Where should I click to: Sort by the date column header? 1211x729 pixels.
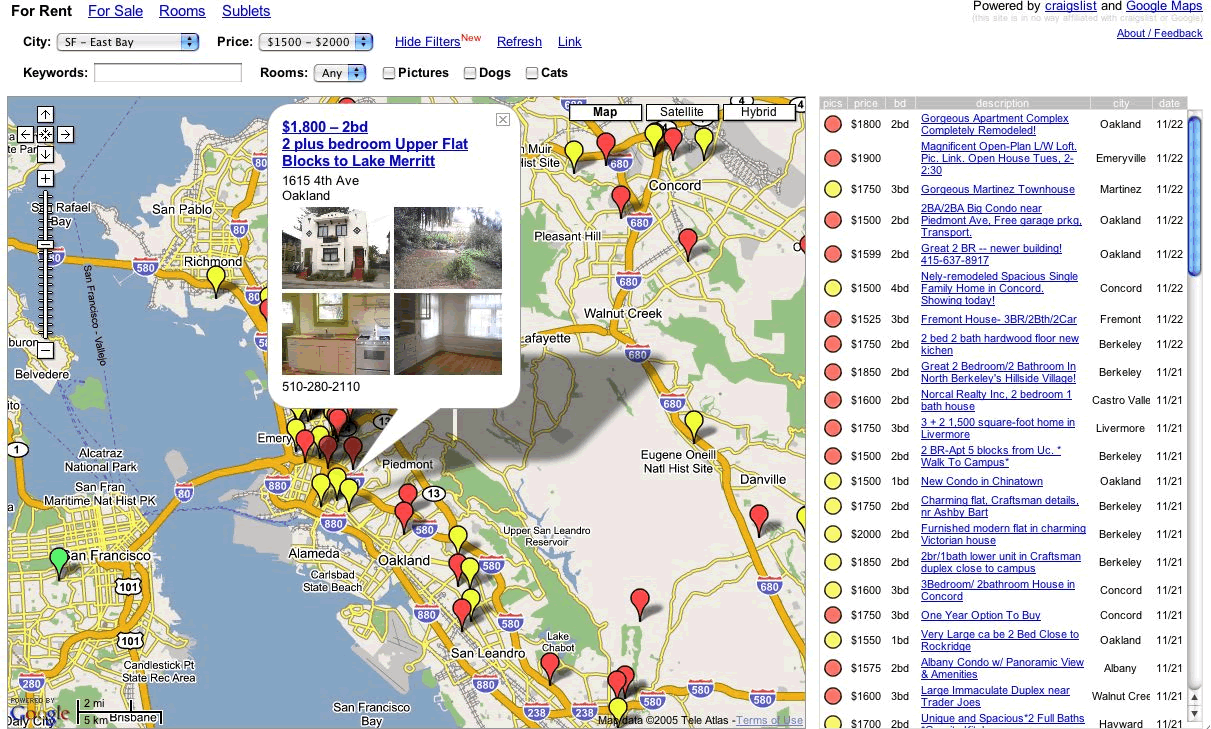(x=1169, y=103)
